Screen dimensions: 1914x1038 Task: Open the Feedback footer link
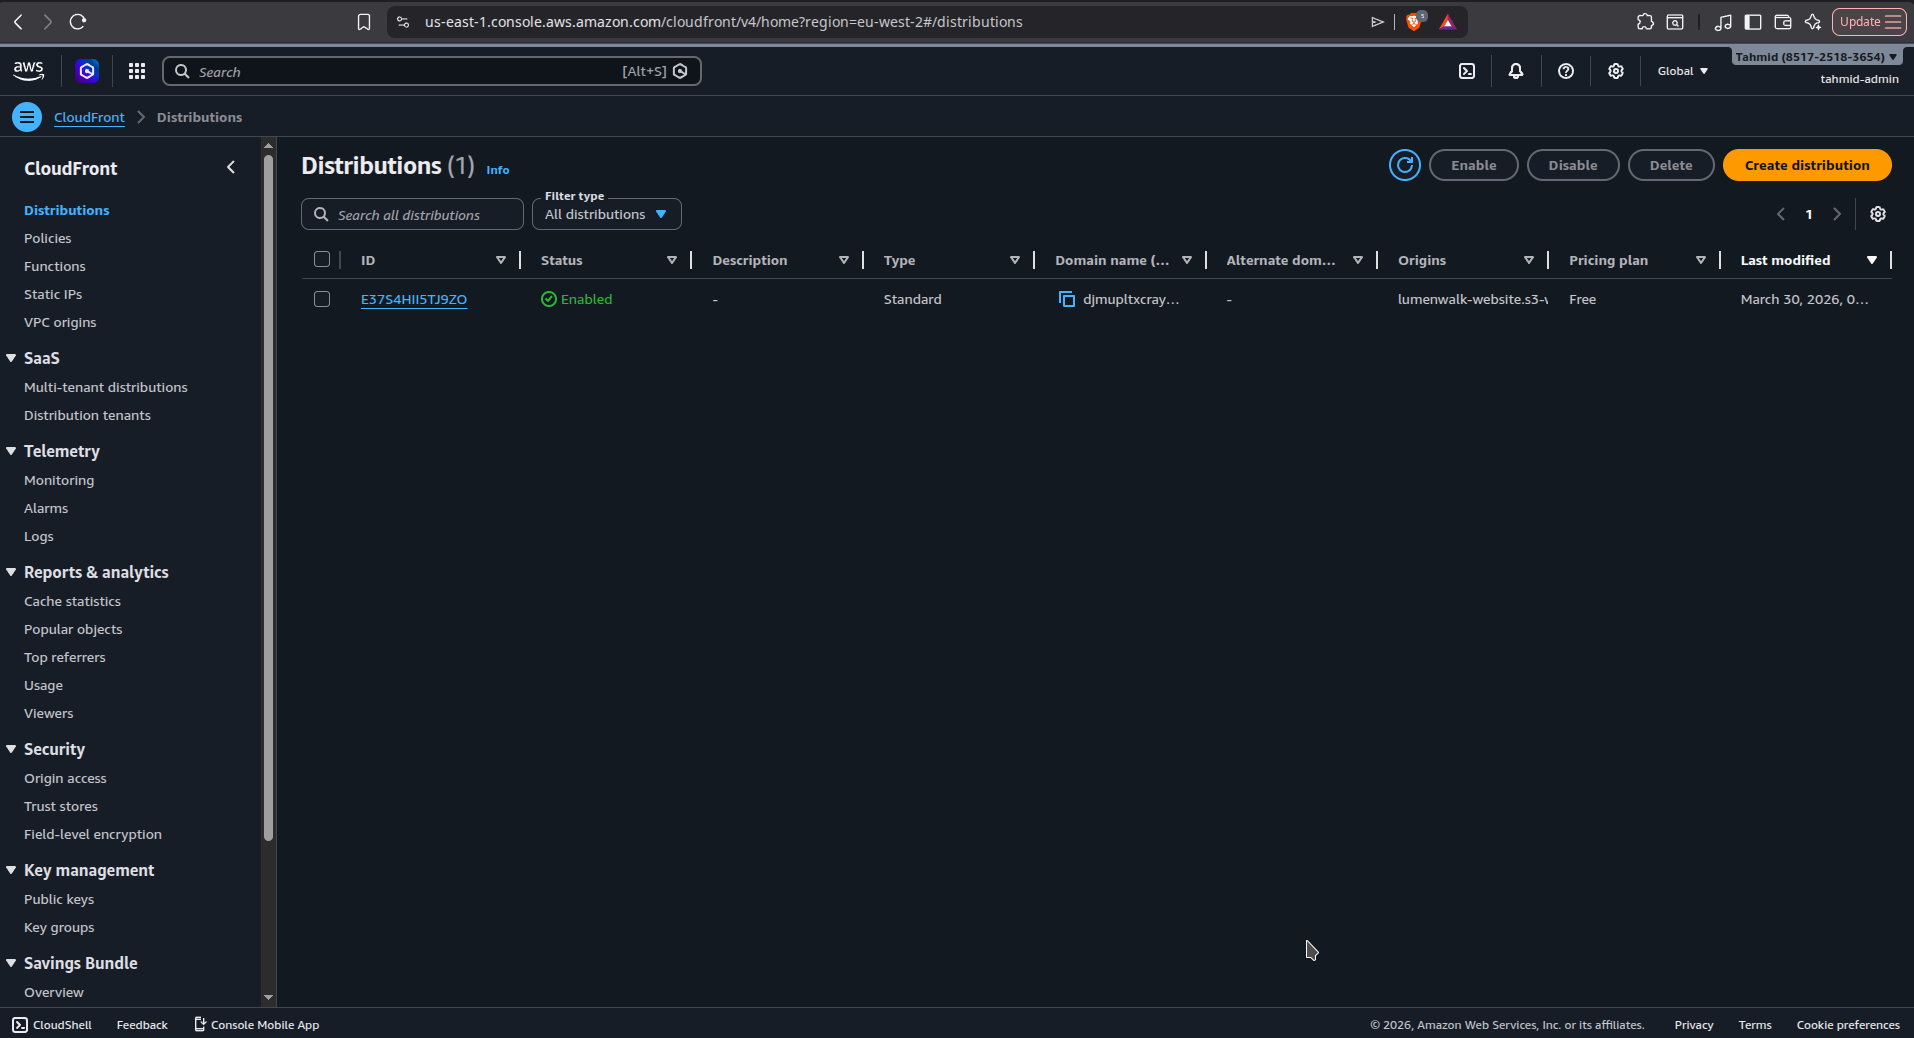coord(142,1025)
